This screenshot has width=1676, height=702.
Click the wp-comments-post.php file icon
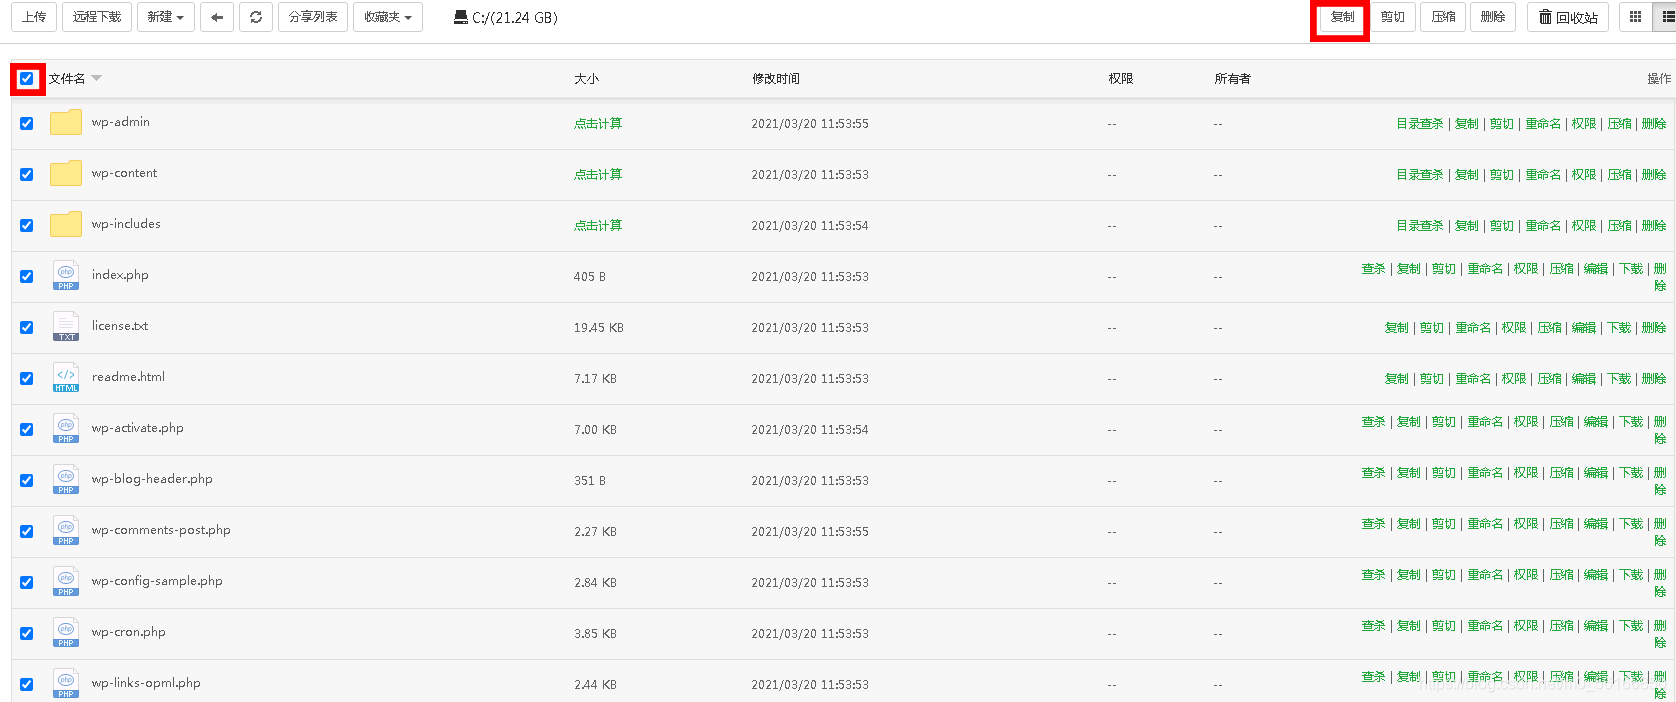tap(66, 531)
